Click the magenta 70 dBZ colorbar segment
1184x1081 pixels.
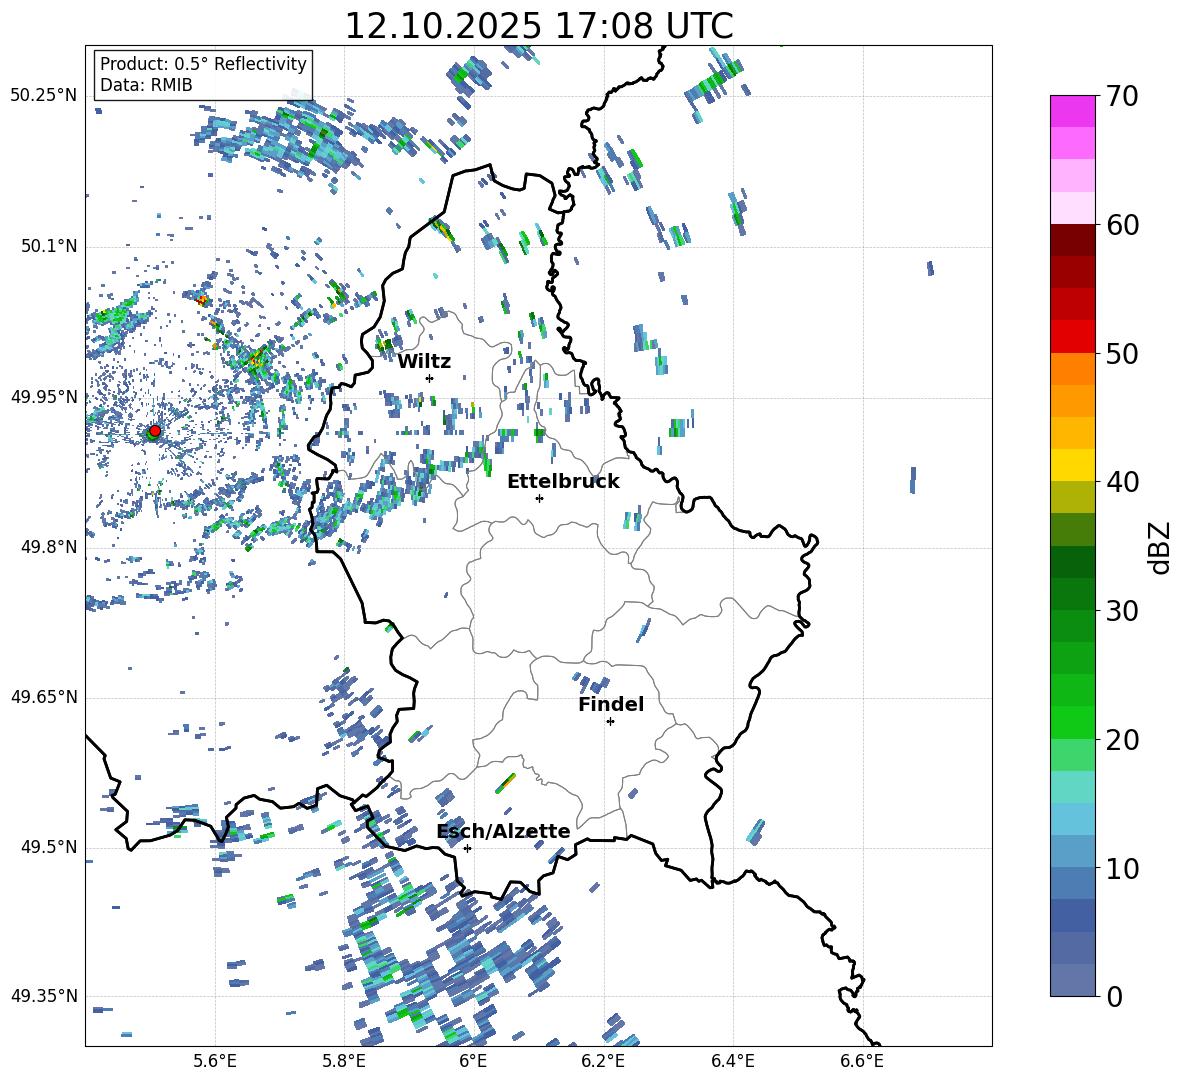coord(1072,111)
